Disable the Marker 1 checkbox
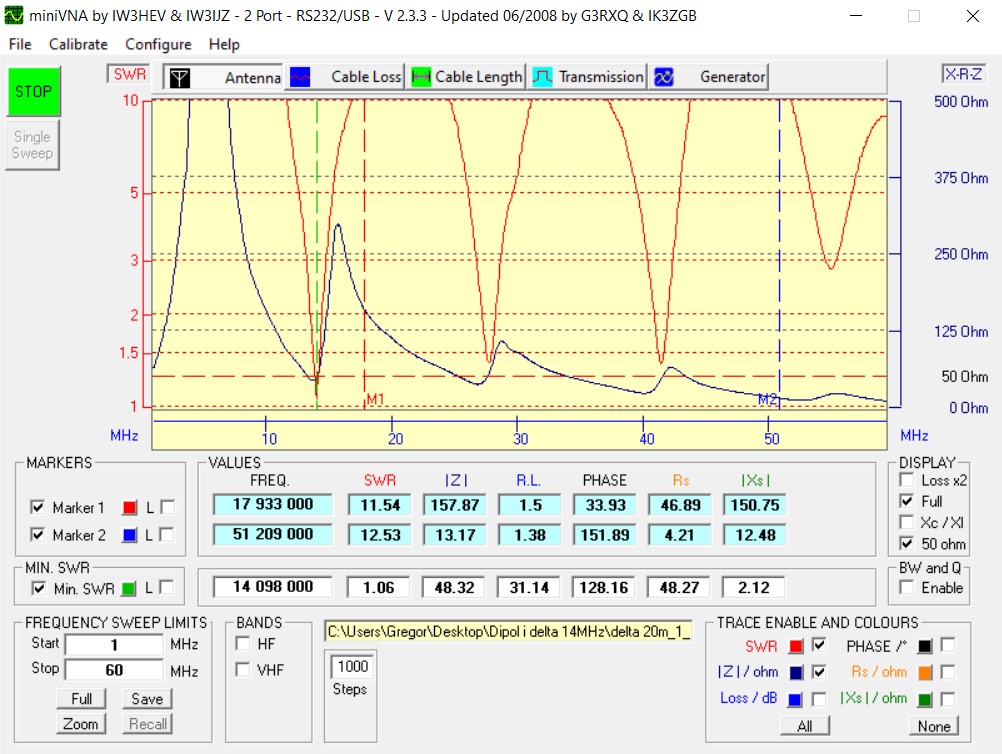The height and width of the screenshot is (754, 1002). (38, 507)
